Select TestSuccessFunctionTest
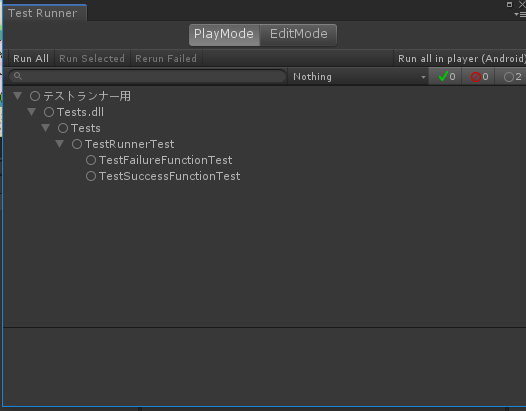This screenshot has width=526, height=411. click(169, 176)
